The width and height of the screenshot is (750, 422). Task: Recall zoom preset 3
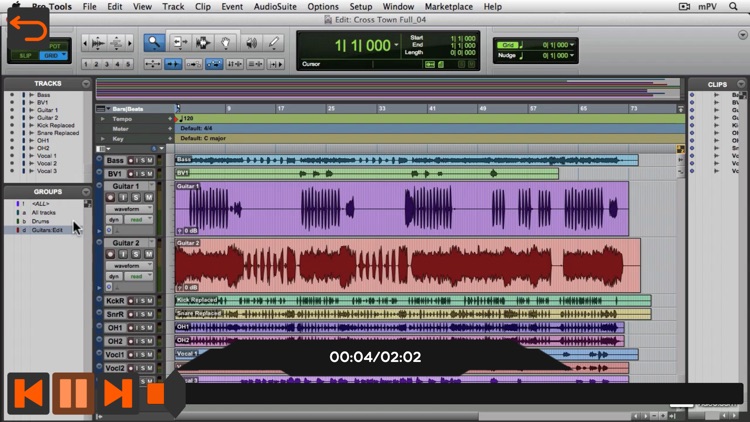(x=107, y=64)
